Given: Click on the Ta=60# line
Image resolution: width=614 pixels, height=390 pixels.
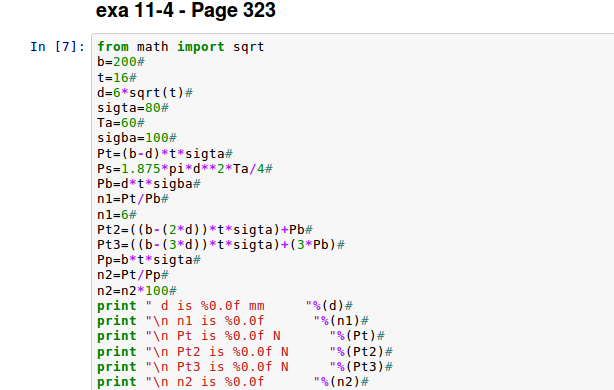Looking at the screenshot, I should pyautogui.click(x=121, y=123).
